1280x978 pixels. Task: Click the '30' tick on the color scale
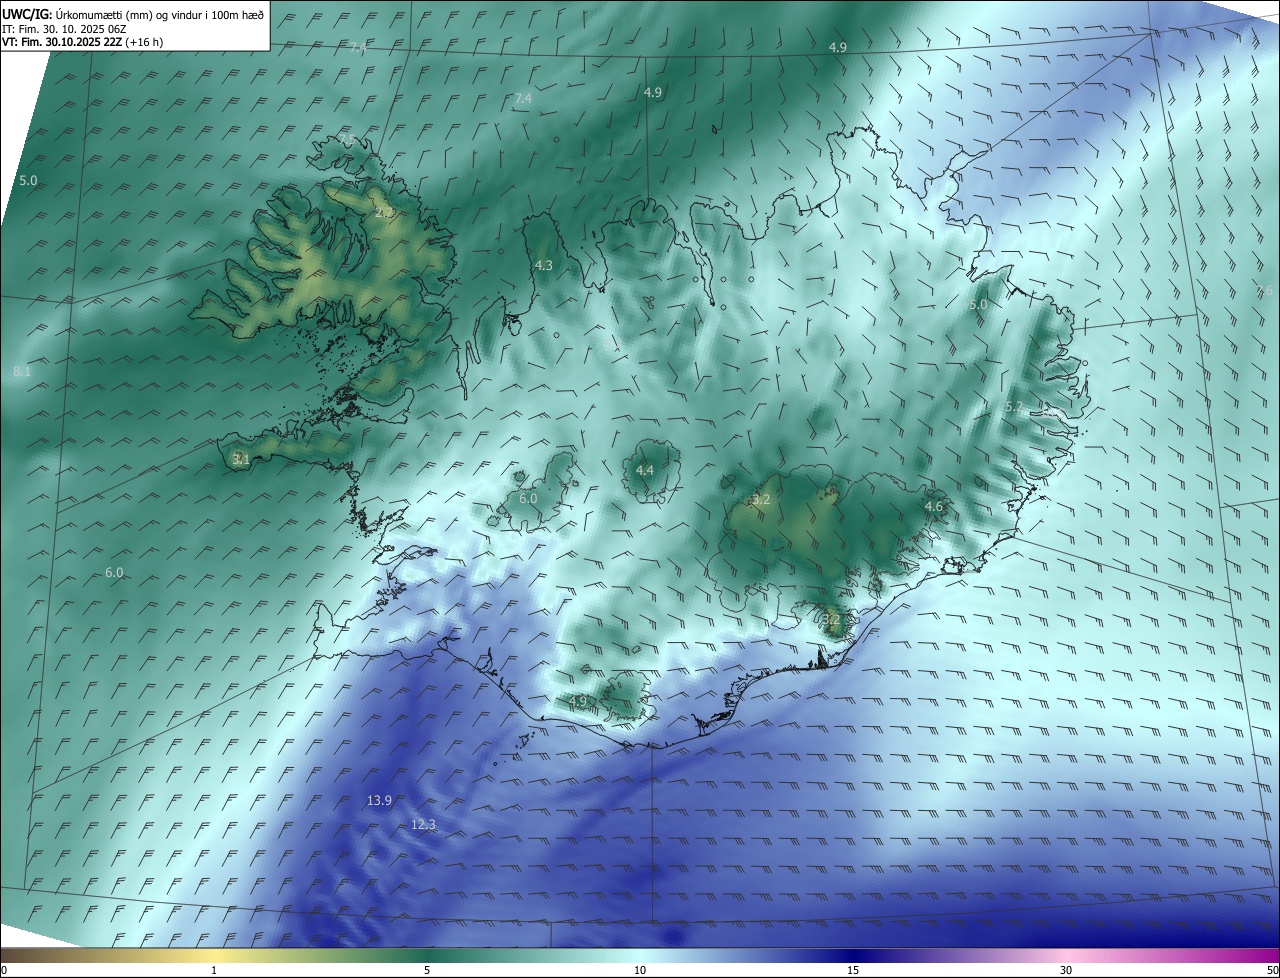[x=1066, y=970]
